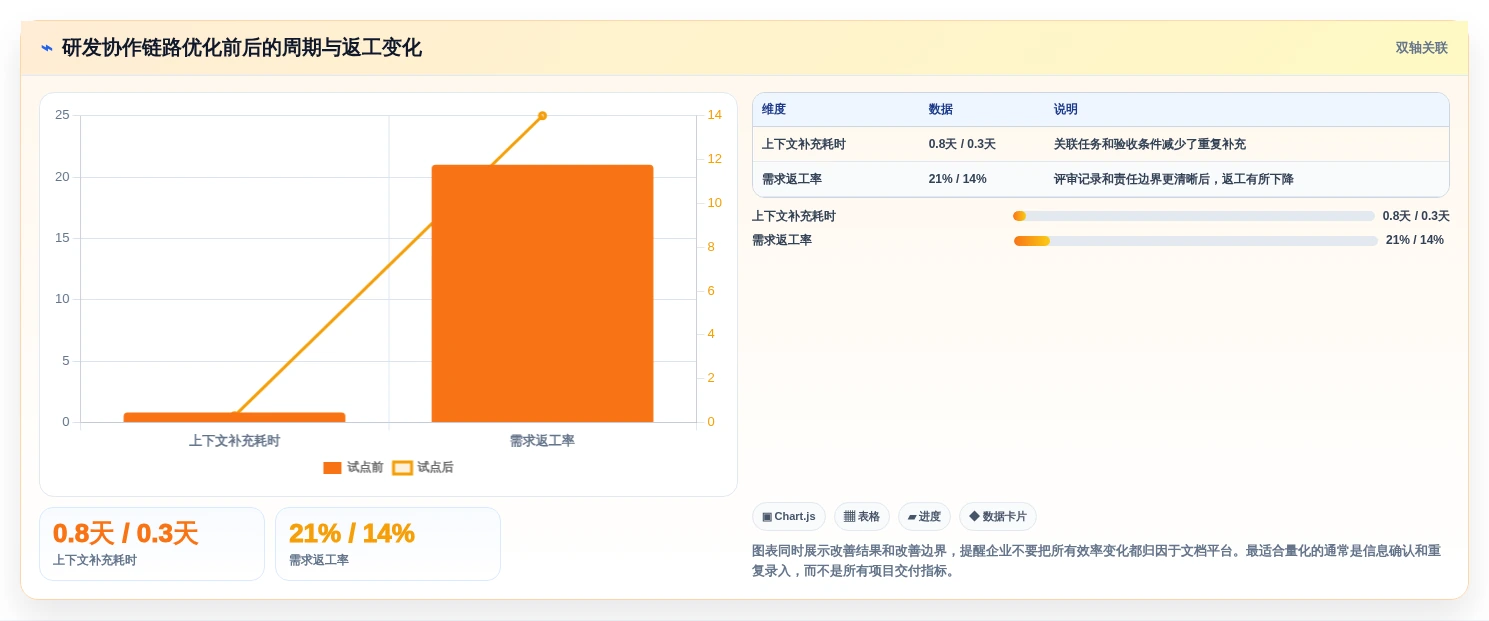Click 关联任务和验收条件减少了重复补充 cell
This screenshot has height=621, width=1489.
1150,144
